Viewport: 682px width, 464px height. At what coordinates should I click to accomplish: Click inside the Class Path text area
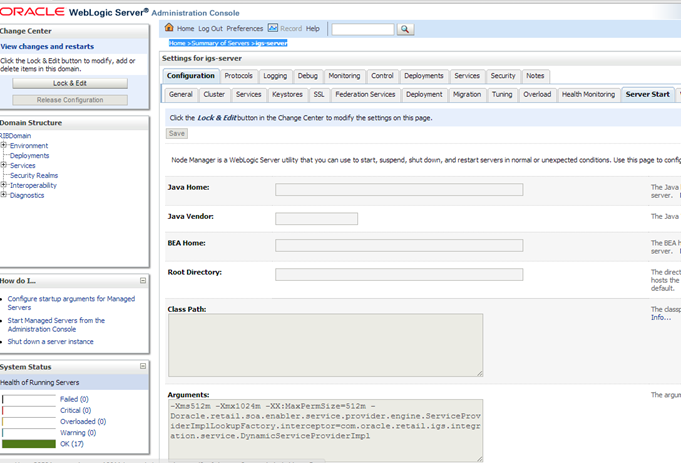325,345
